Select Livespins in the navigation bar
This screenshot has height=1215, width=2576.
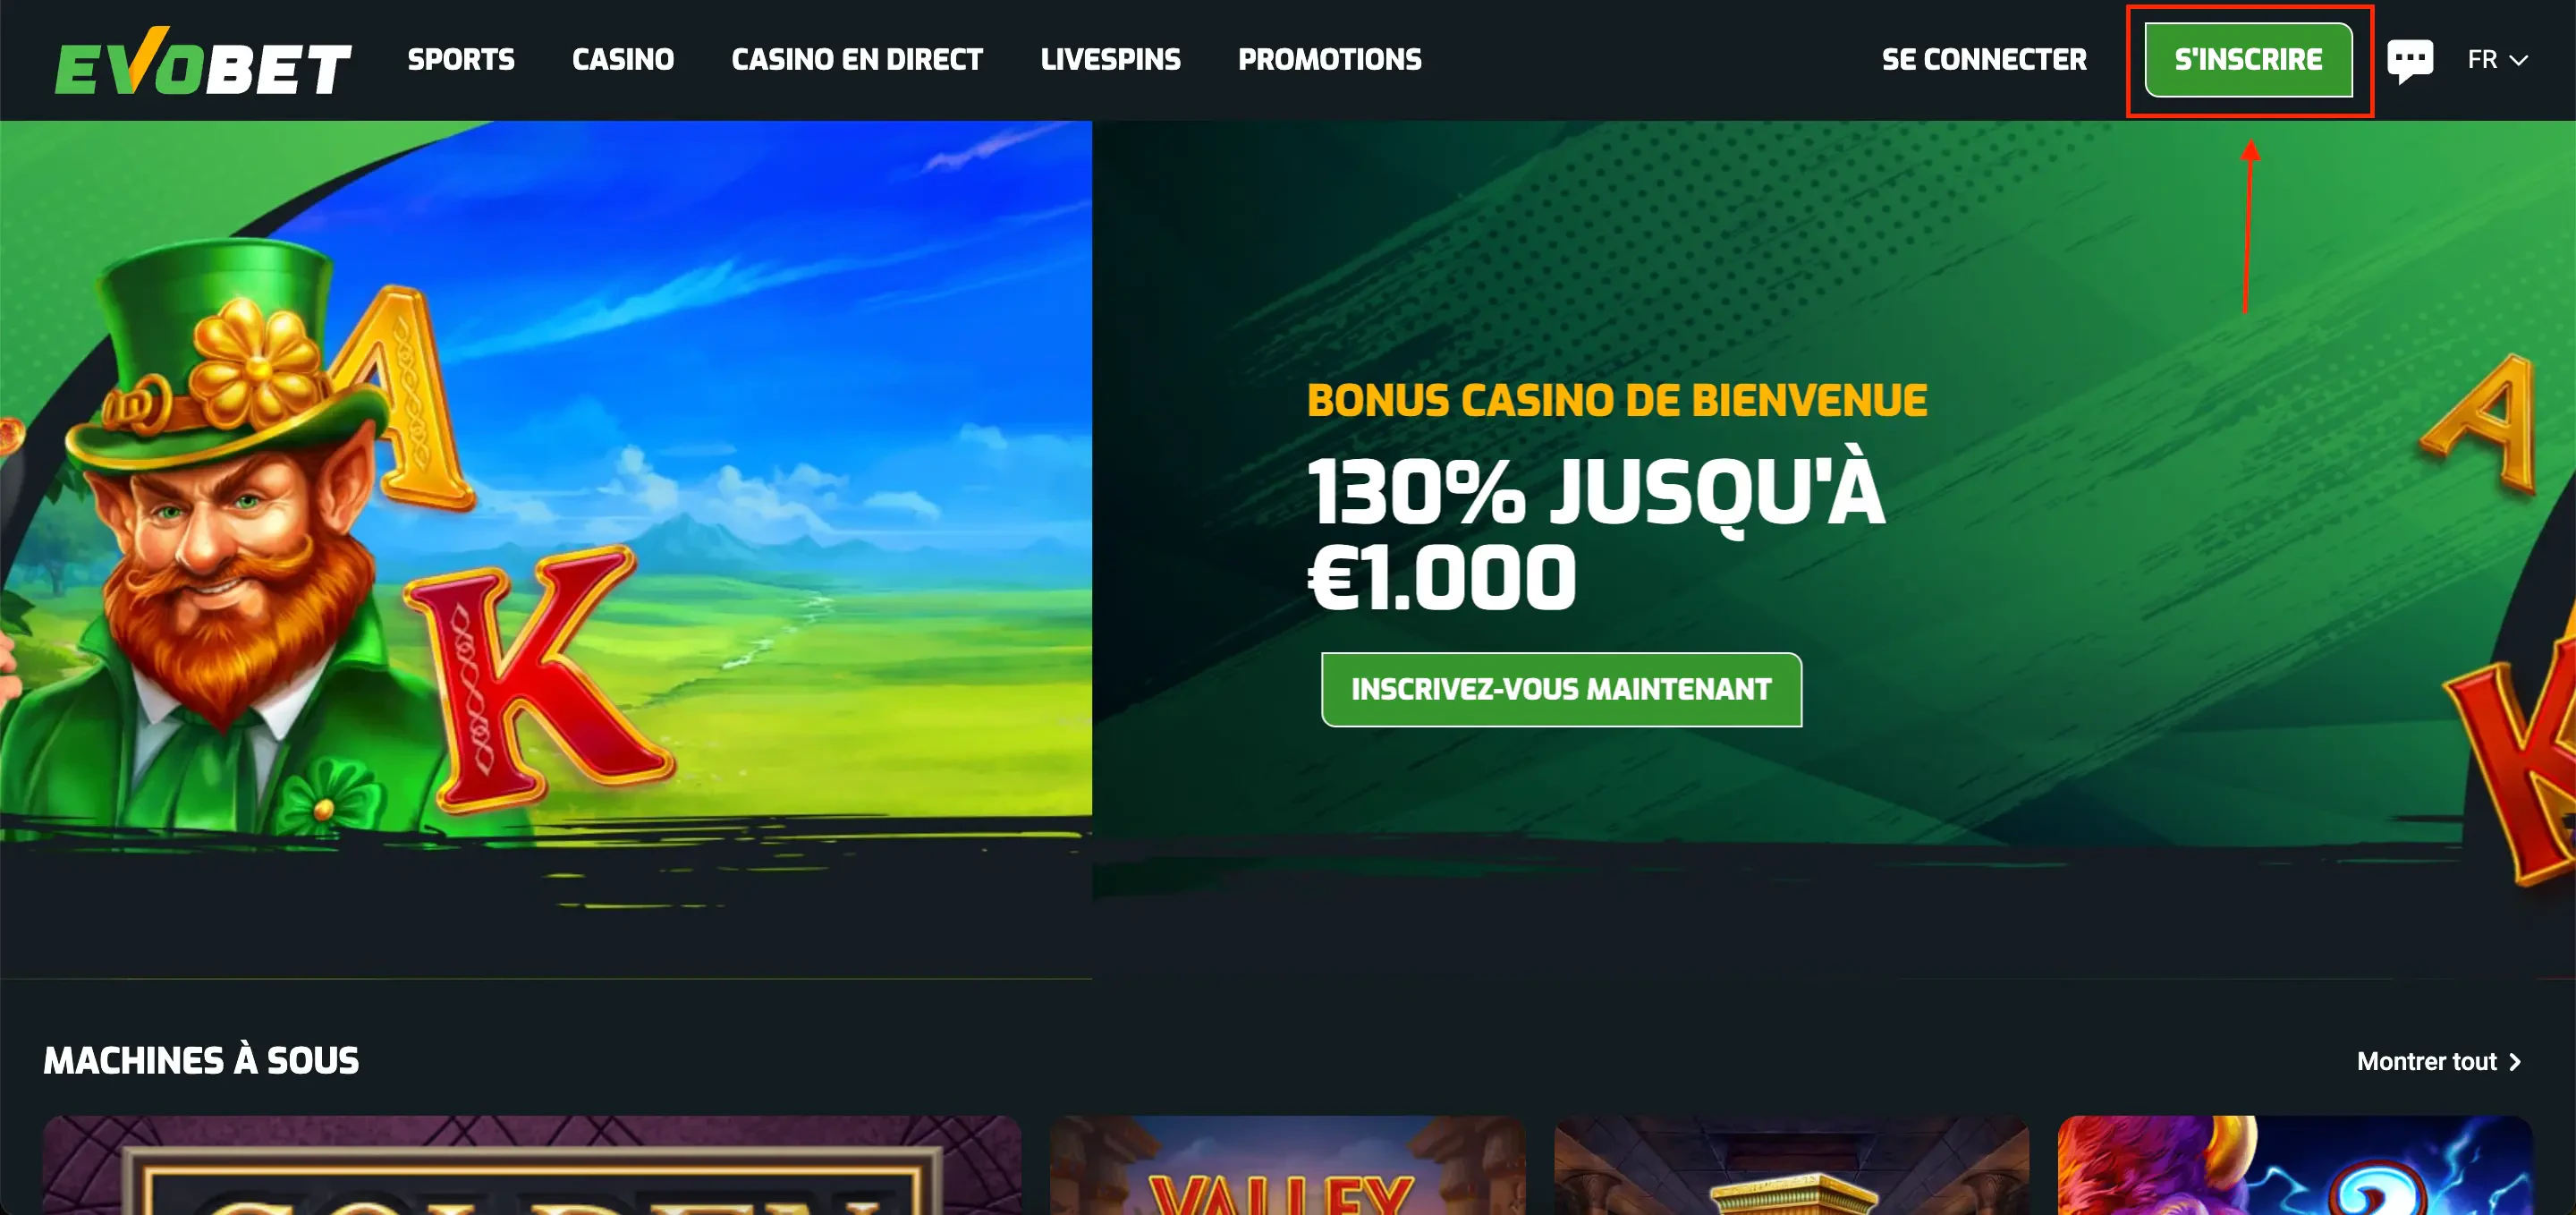(x=1110, y=60)
